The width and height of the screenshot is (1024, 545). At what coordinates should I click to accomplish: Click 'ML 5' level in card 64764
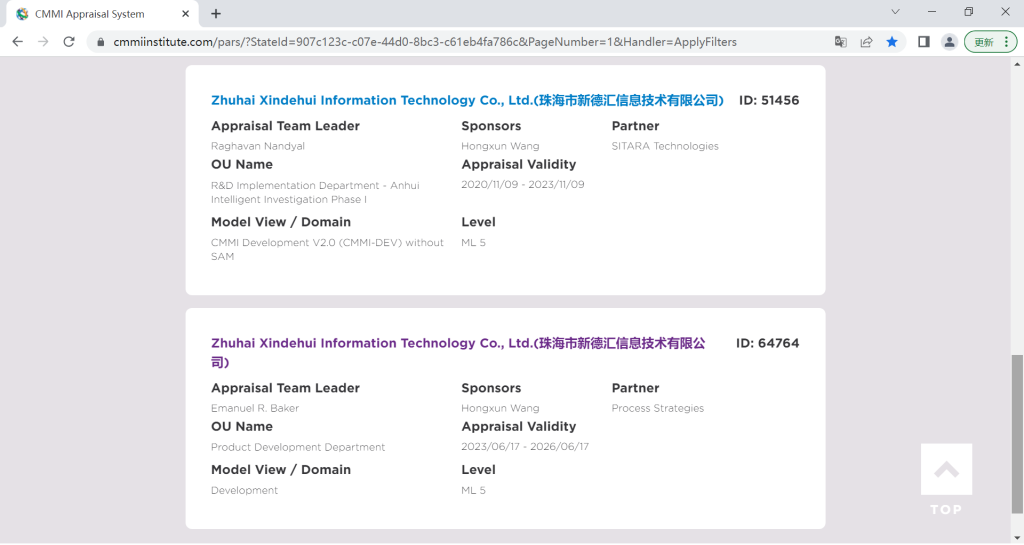(473, 490)
